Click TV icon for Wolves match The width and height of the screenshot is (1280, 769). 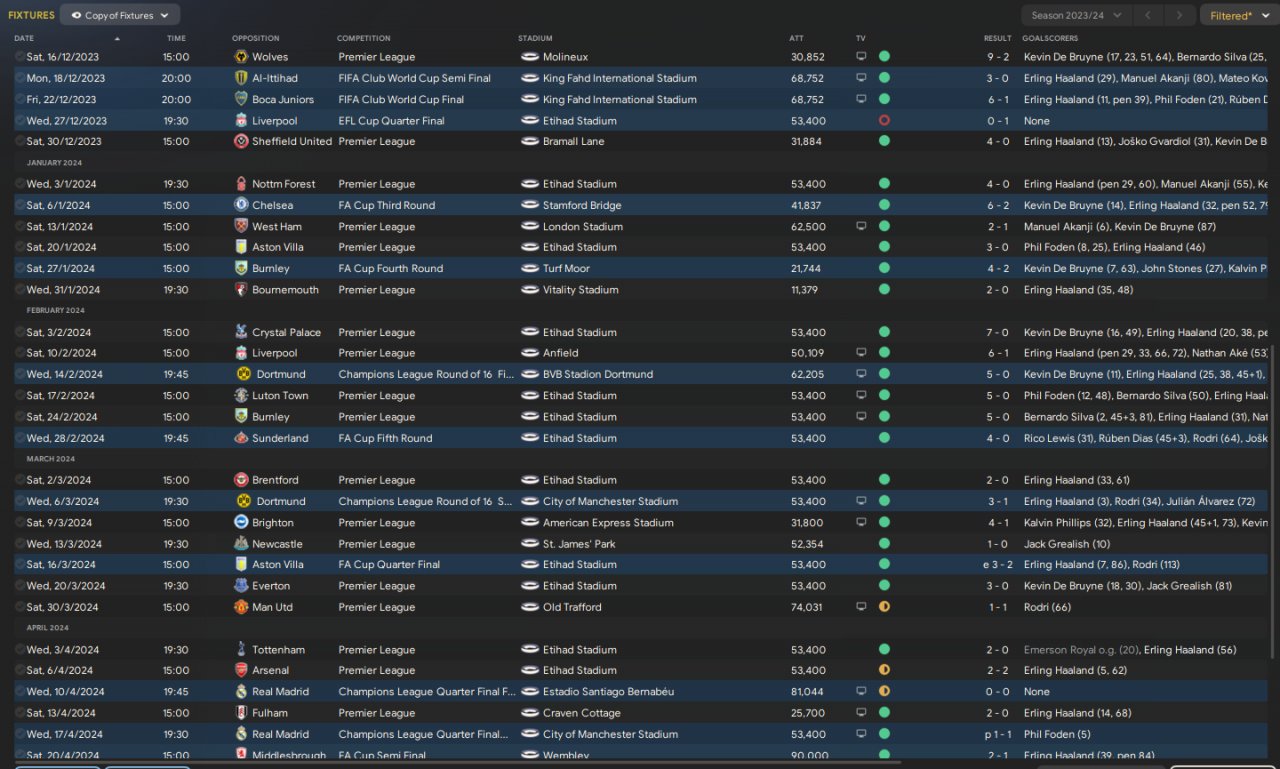(861, 57)
